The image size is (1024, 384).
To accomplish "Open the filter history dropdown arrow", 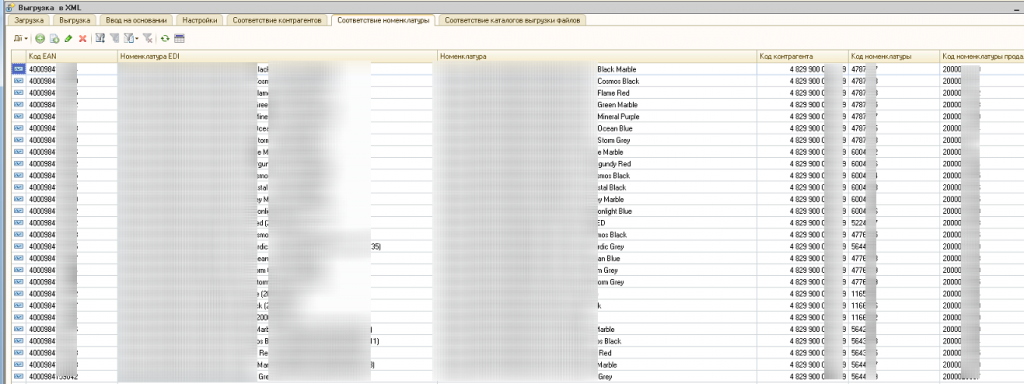I will tap(136, 39).
